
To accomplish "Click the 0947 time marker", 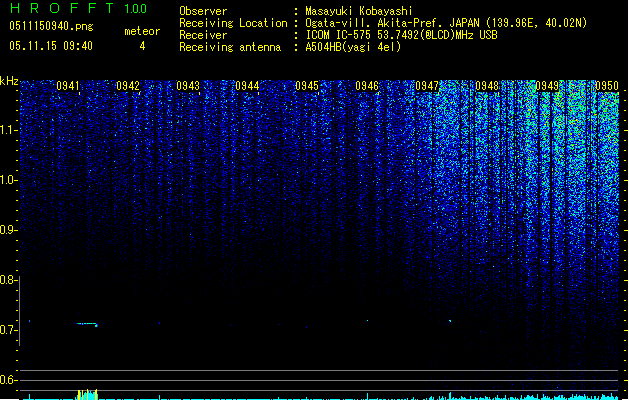I will coord(427,87).
